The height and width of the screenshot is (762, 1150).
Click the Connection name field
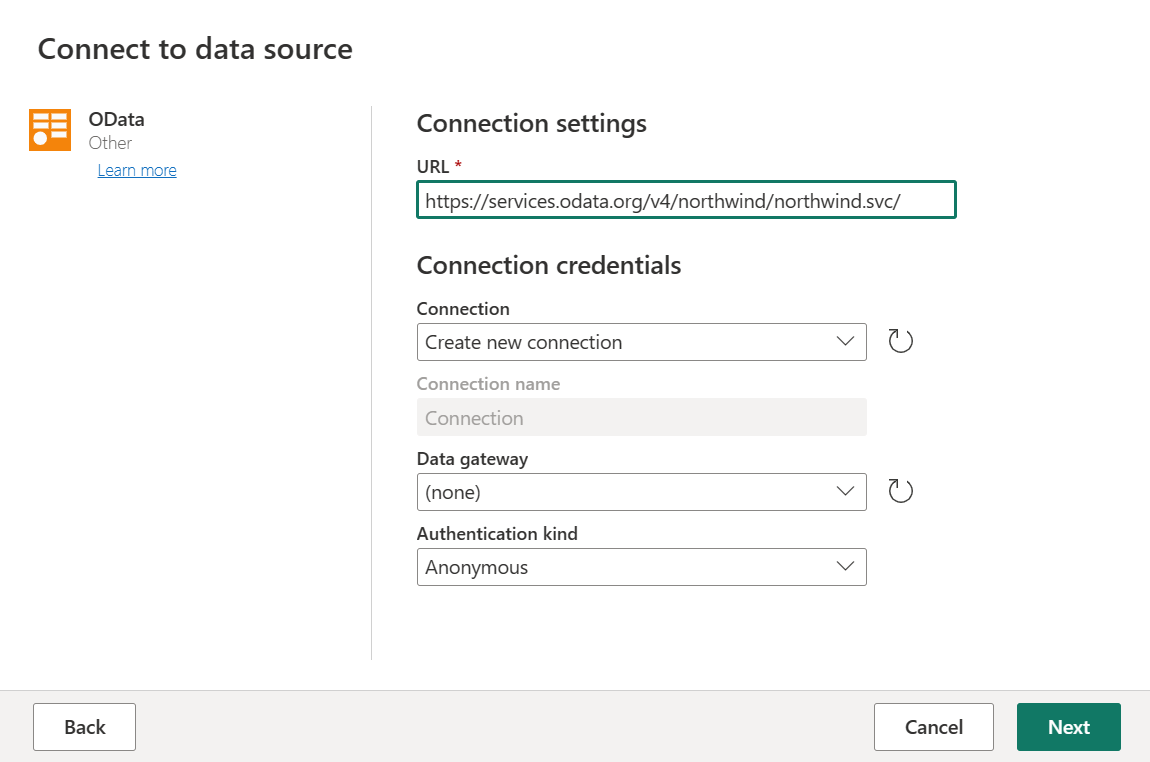641,417
